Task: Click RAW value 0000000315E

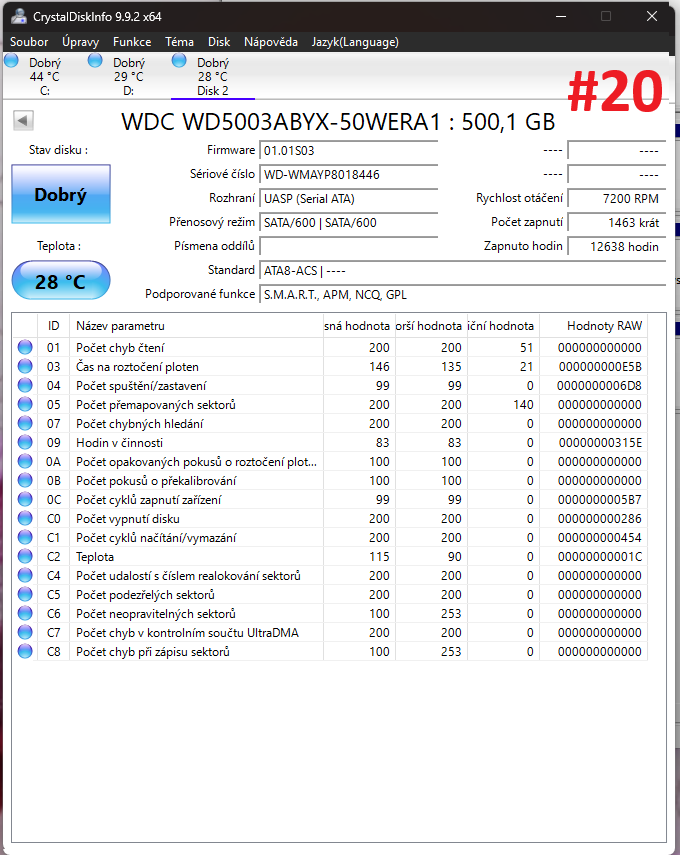Action: coord(600,443)
